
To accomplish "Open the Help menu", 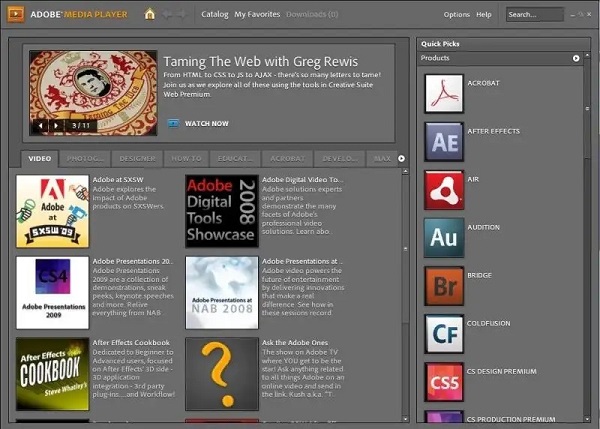I will (484, 15).
